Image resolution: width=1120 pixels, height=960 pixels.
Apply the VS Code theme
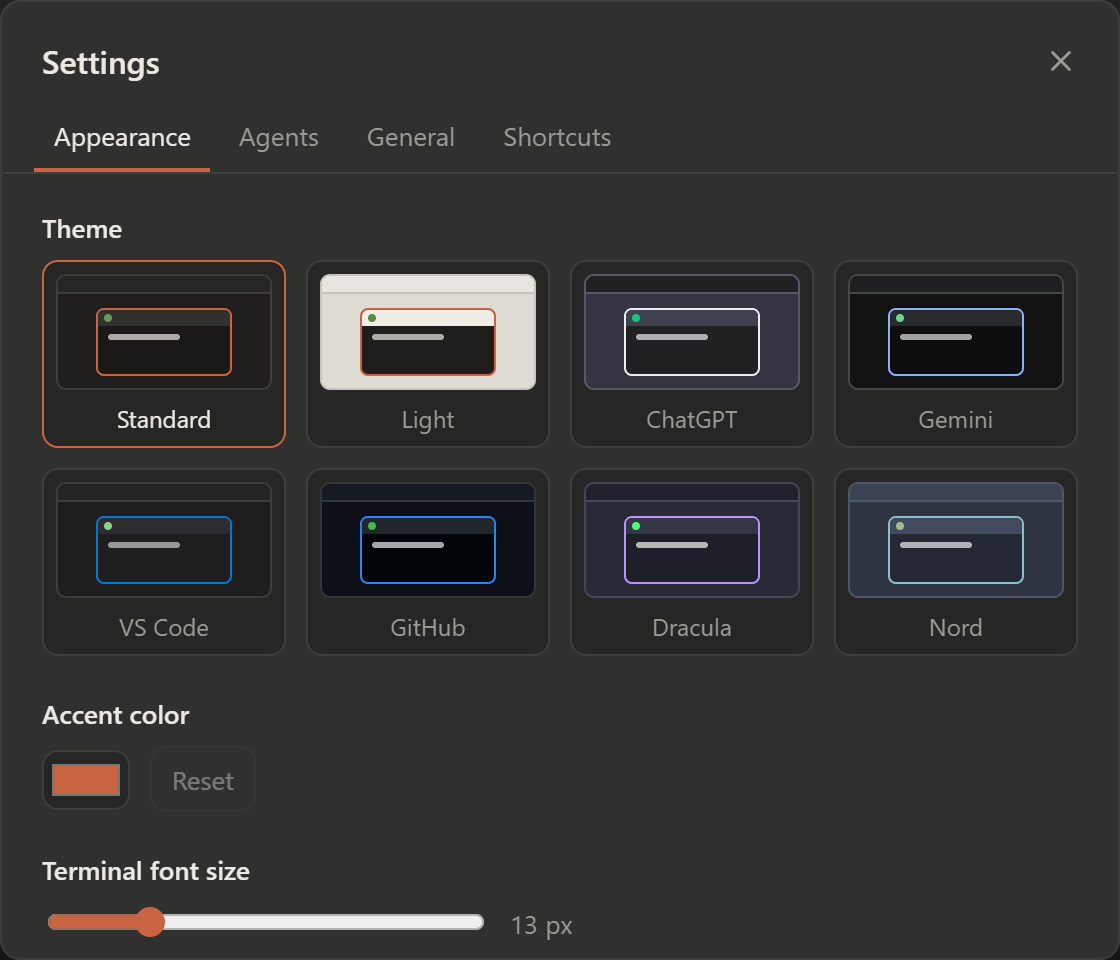[x=164, y=561]
